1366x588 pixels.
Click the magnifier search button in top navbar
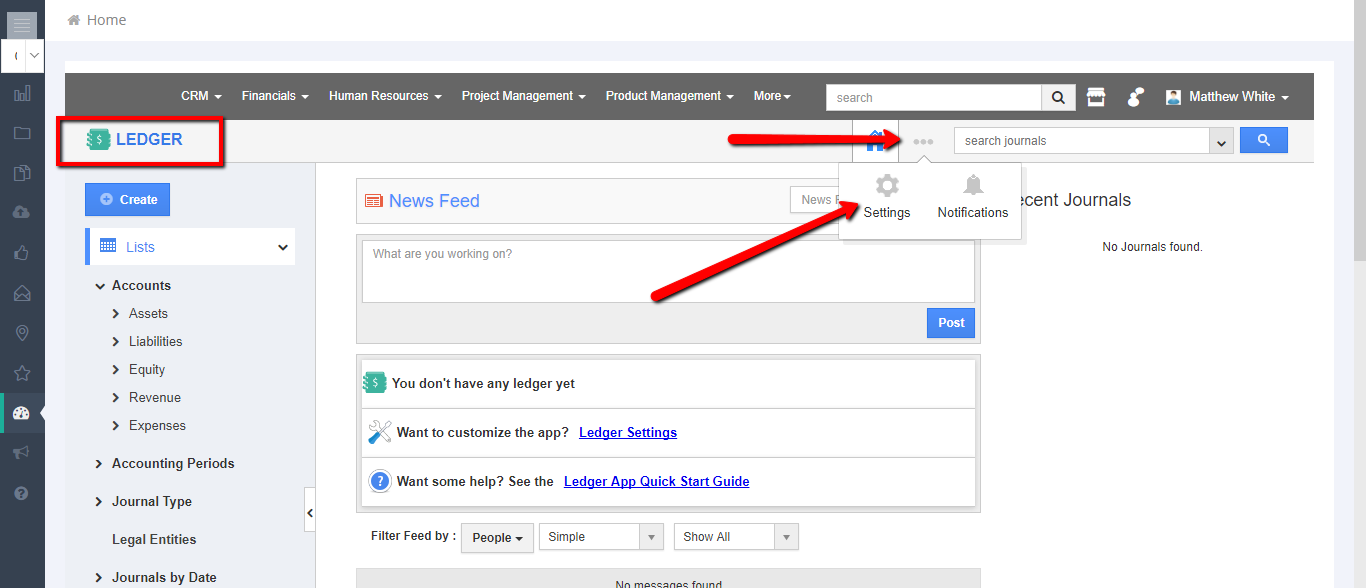click(x=1058, y=97)
